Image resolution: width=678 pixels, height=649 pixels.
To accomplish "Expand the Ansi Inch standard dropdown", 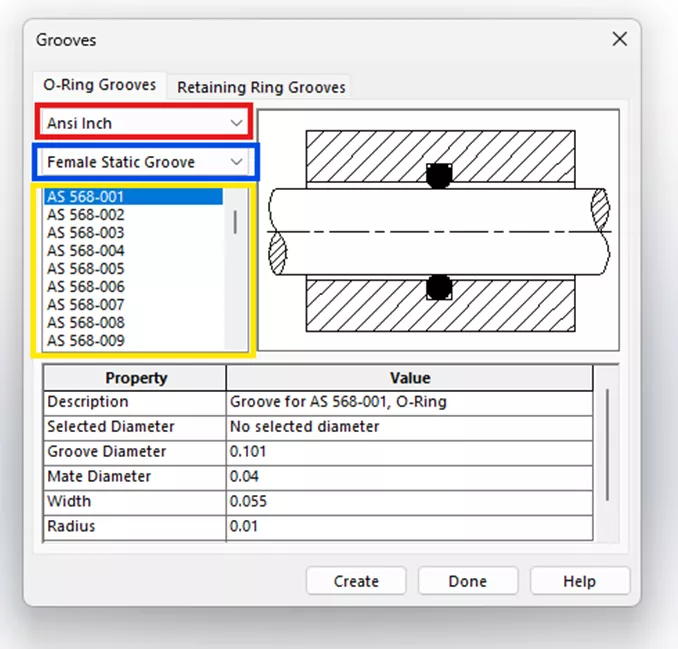I will (144, 123).
